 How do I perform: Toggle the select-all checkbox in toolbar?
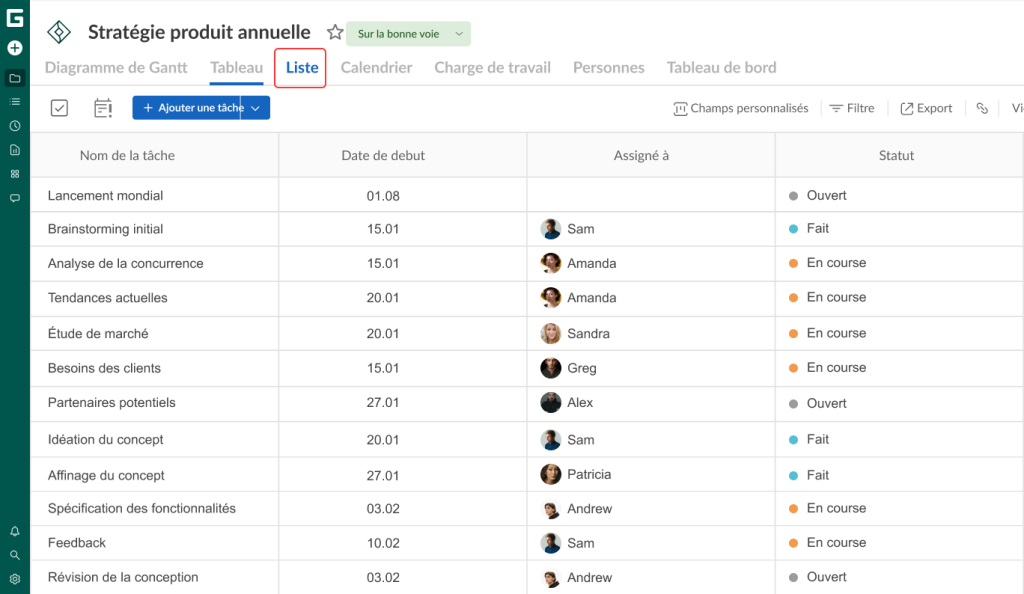[59, 108]
